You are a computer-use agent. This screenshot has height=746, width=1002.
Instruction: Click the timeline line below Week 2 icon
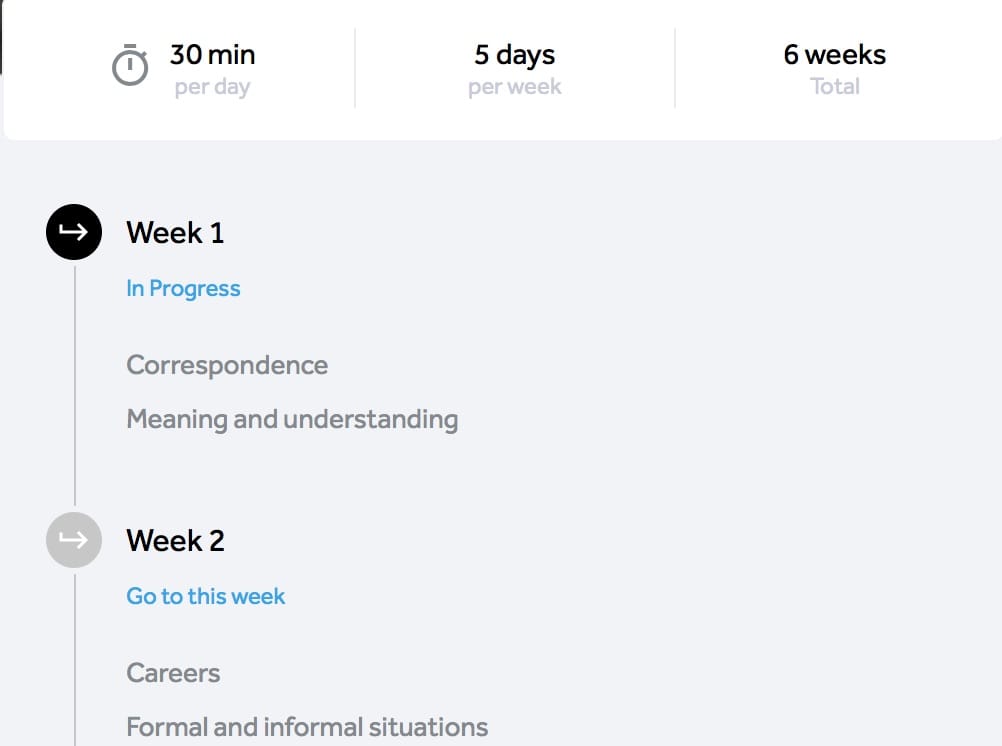coord(75,660)
